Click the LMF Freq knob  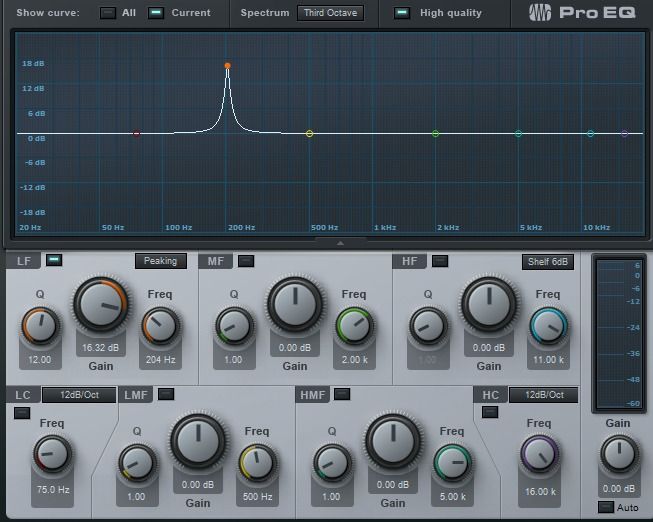tap(257, 463)
